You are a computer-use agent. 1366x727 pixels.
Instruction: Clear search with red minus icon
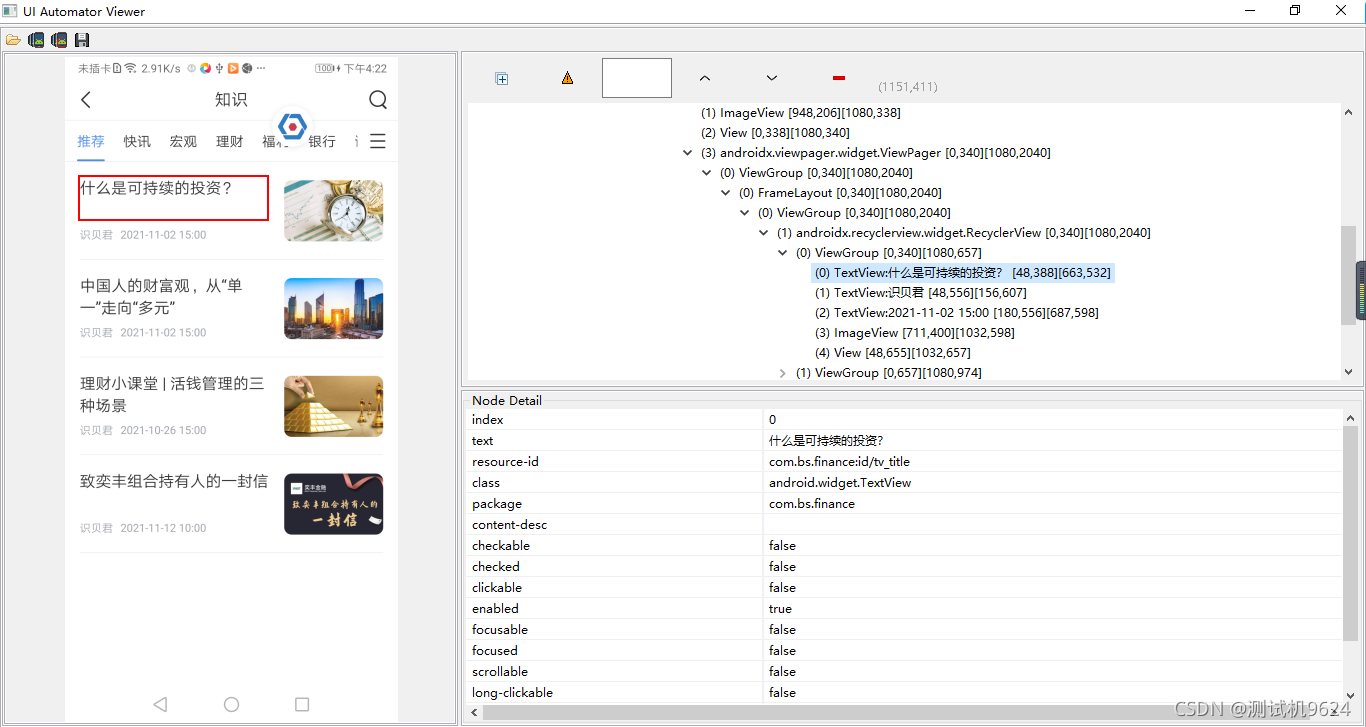pyautogui.click(x=839, y=77)
